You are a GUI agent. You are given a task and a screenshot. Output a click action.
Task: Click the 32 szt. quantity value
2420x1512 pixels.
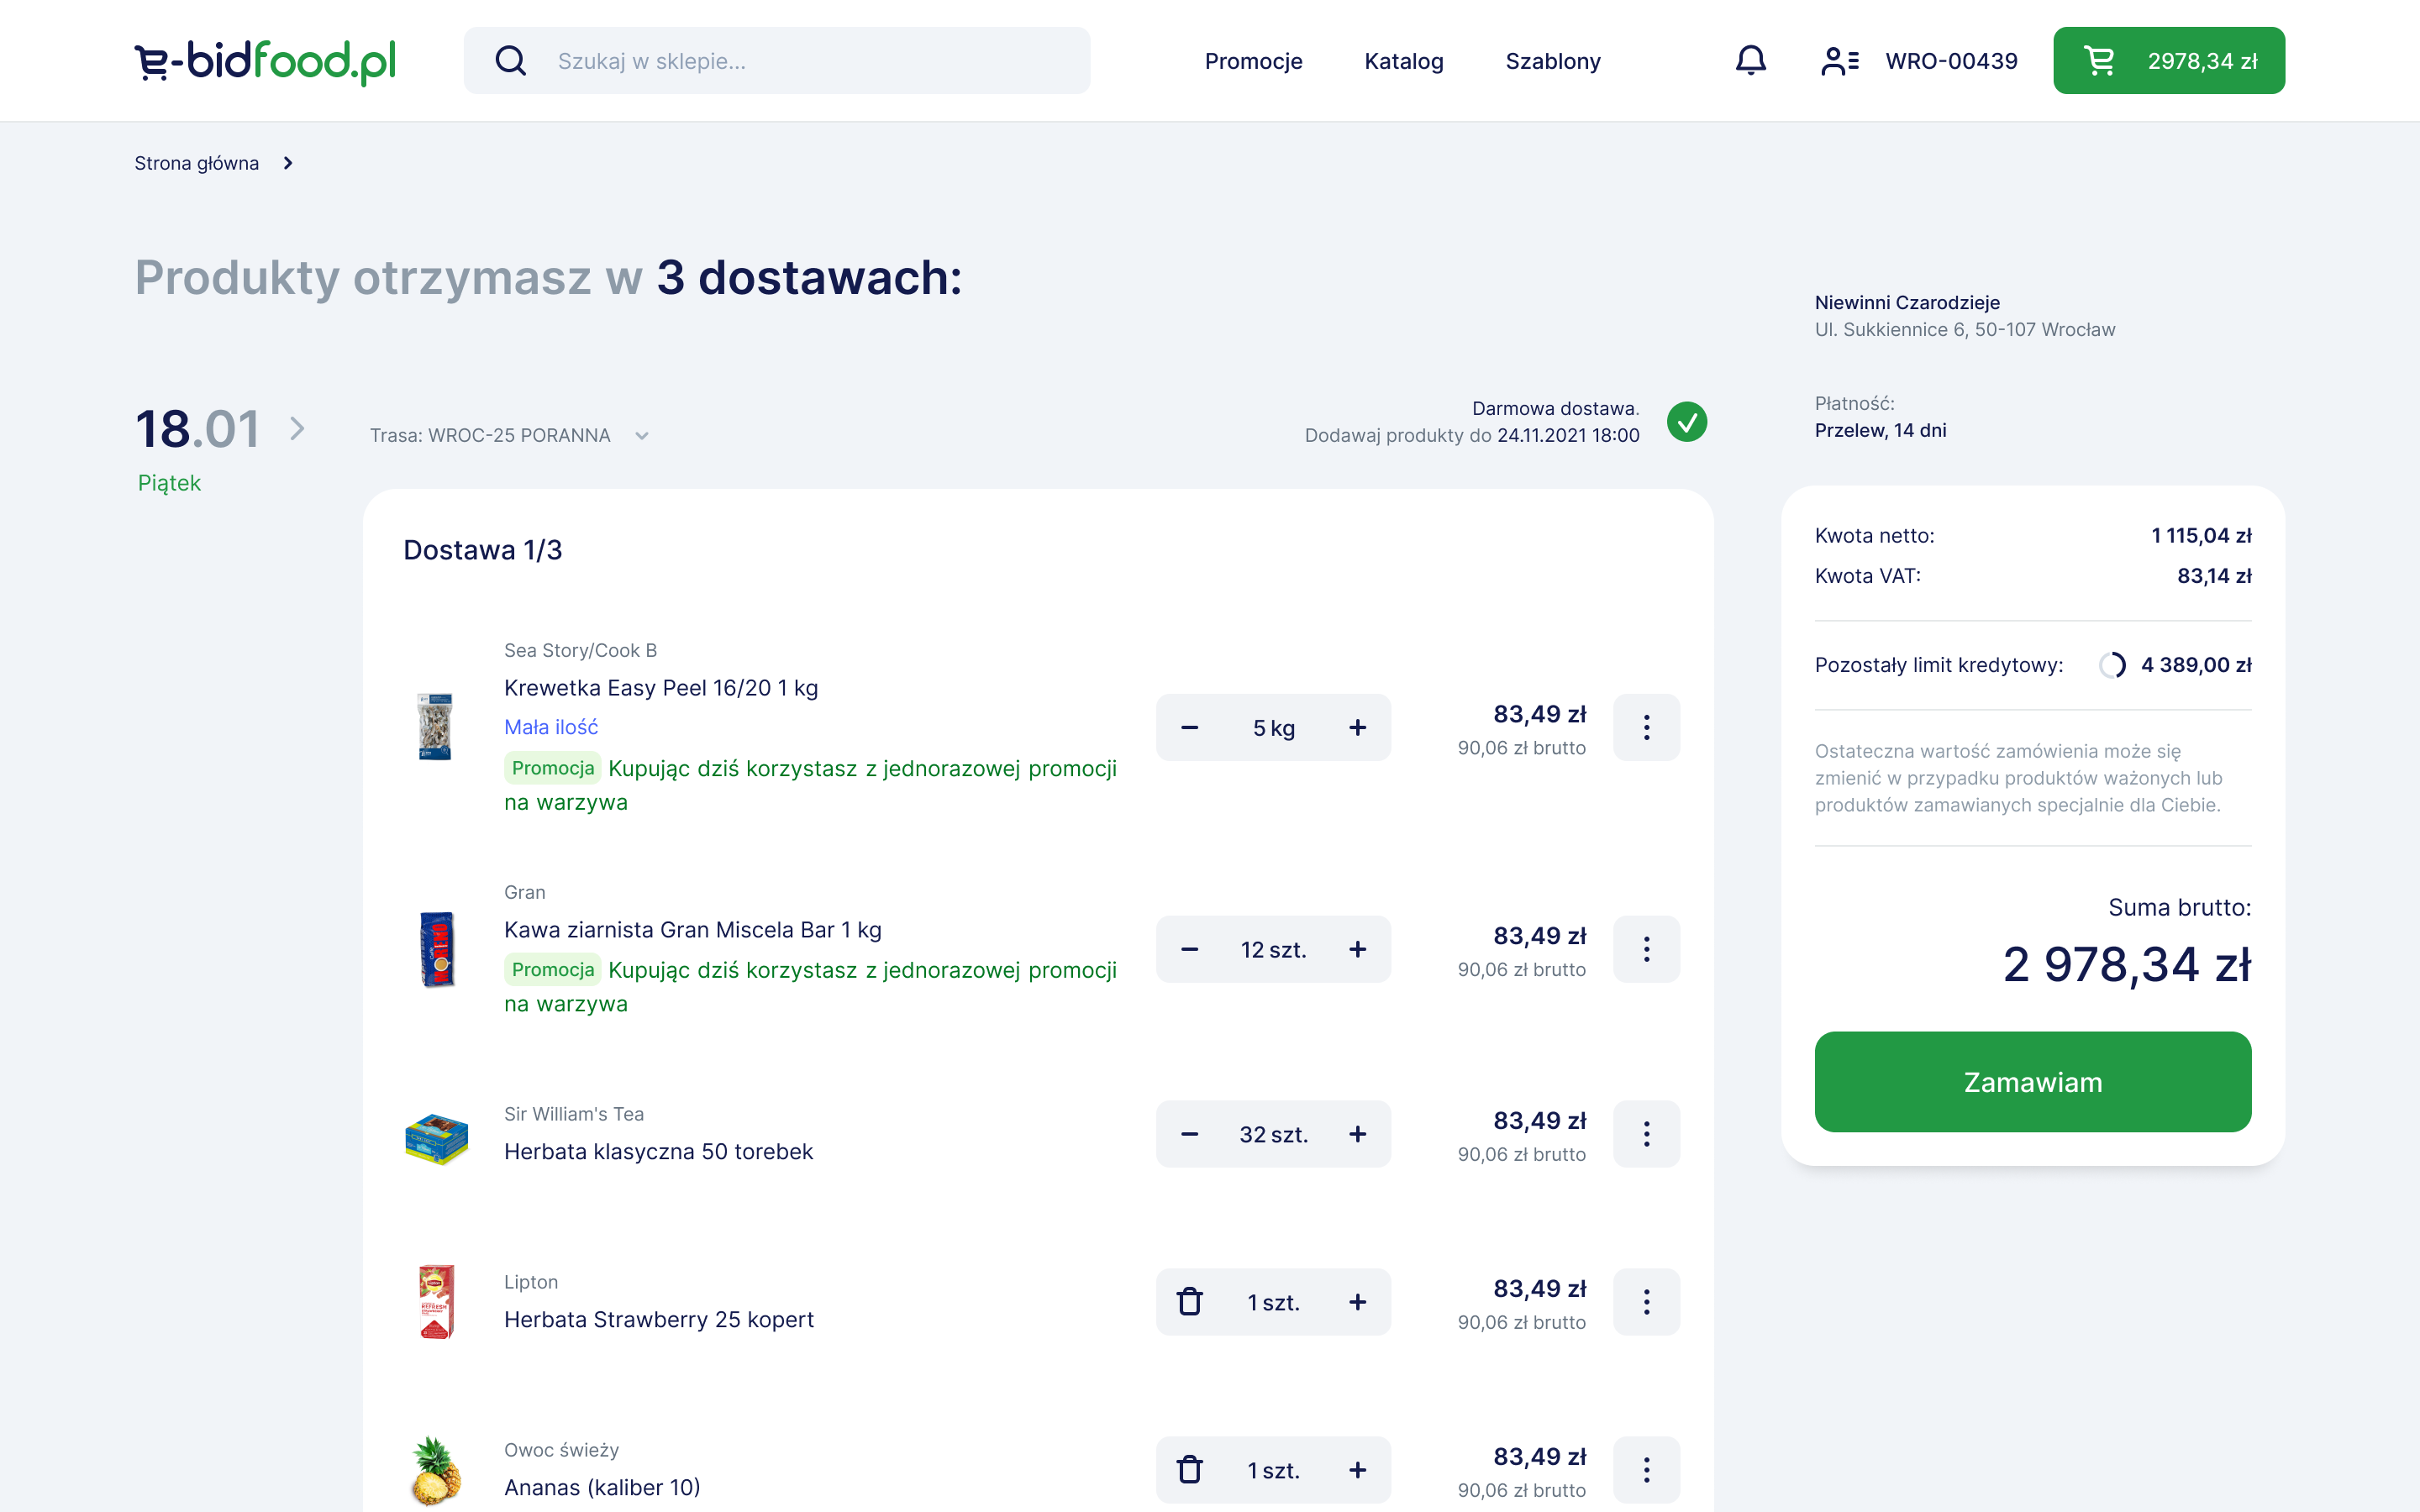pos(1273,1134)
